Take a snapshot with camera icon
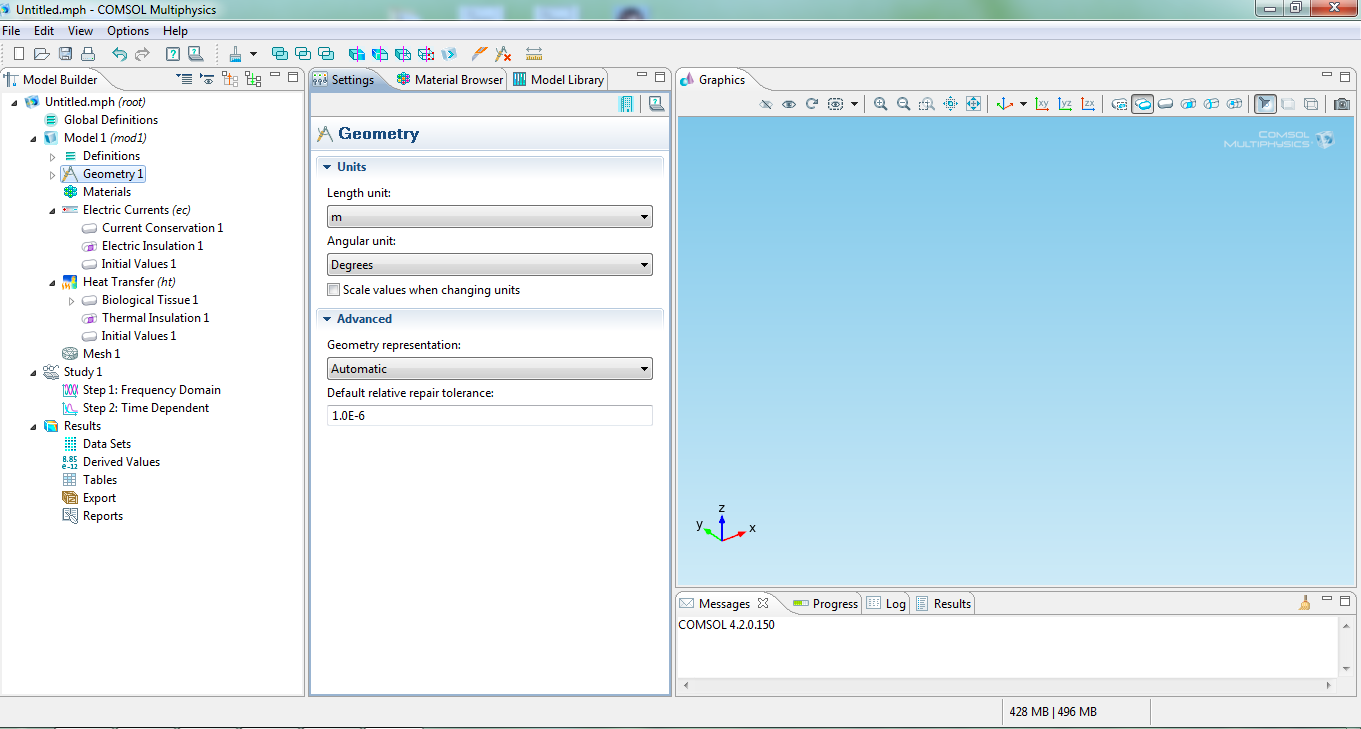The image size is (1361, 729). (x=1342, y=104)
